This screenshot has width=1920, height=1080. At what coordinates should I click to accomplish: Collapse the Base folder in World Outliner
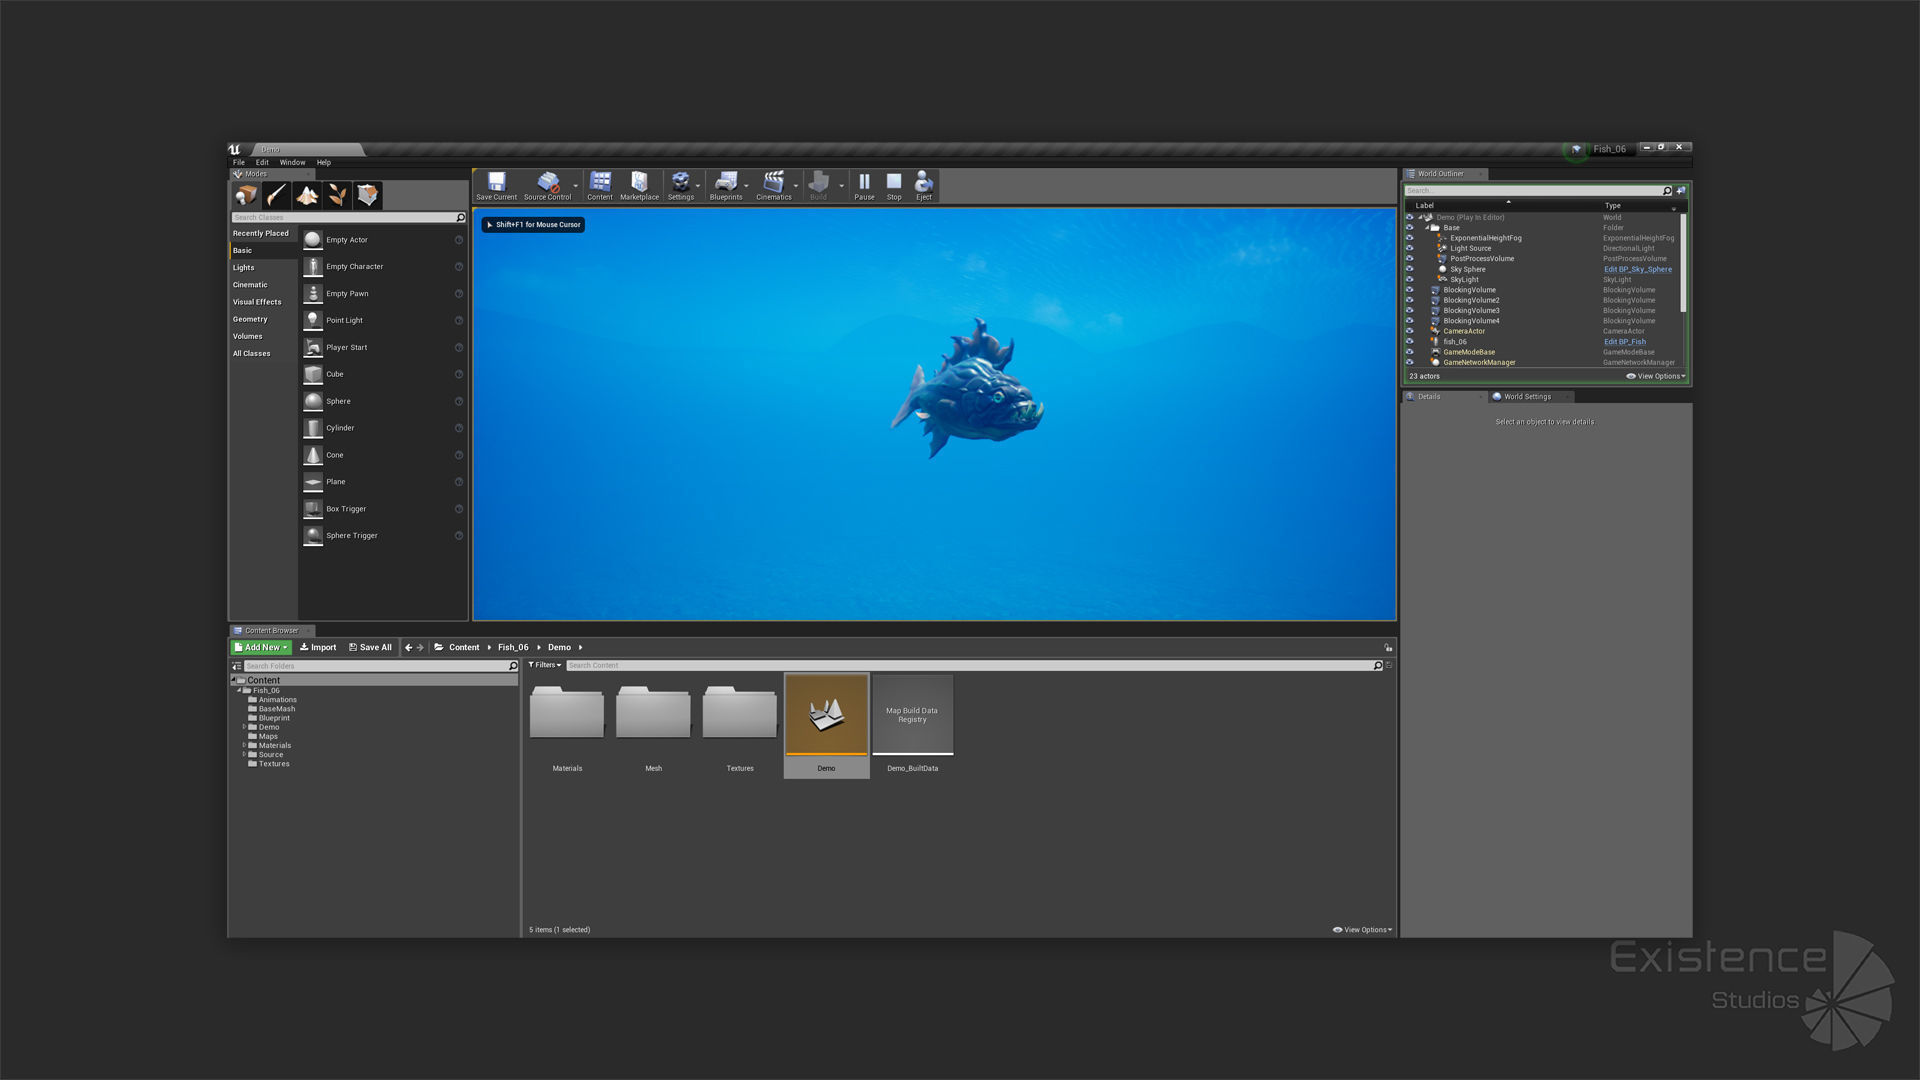pos(1428,228)
